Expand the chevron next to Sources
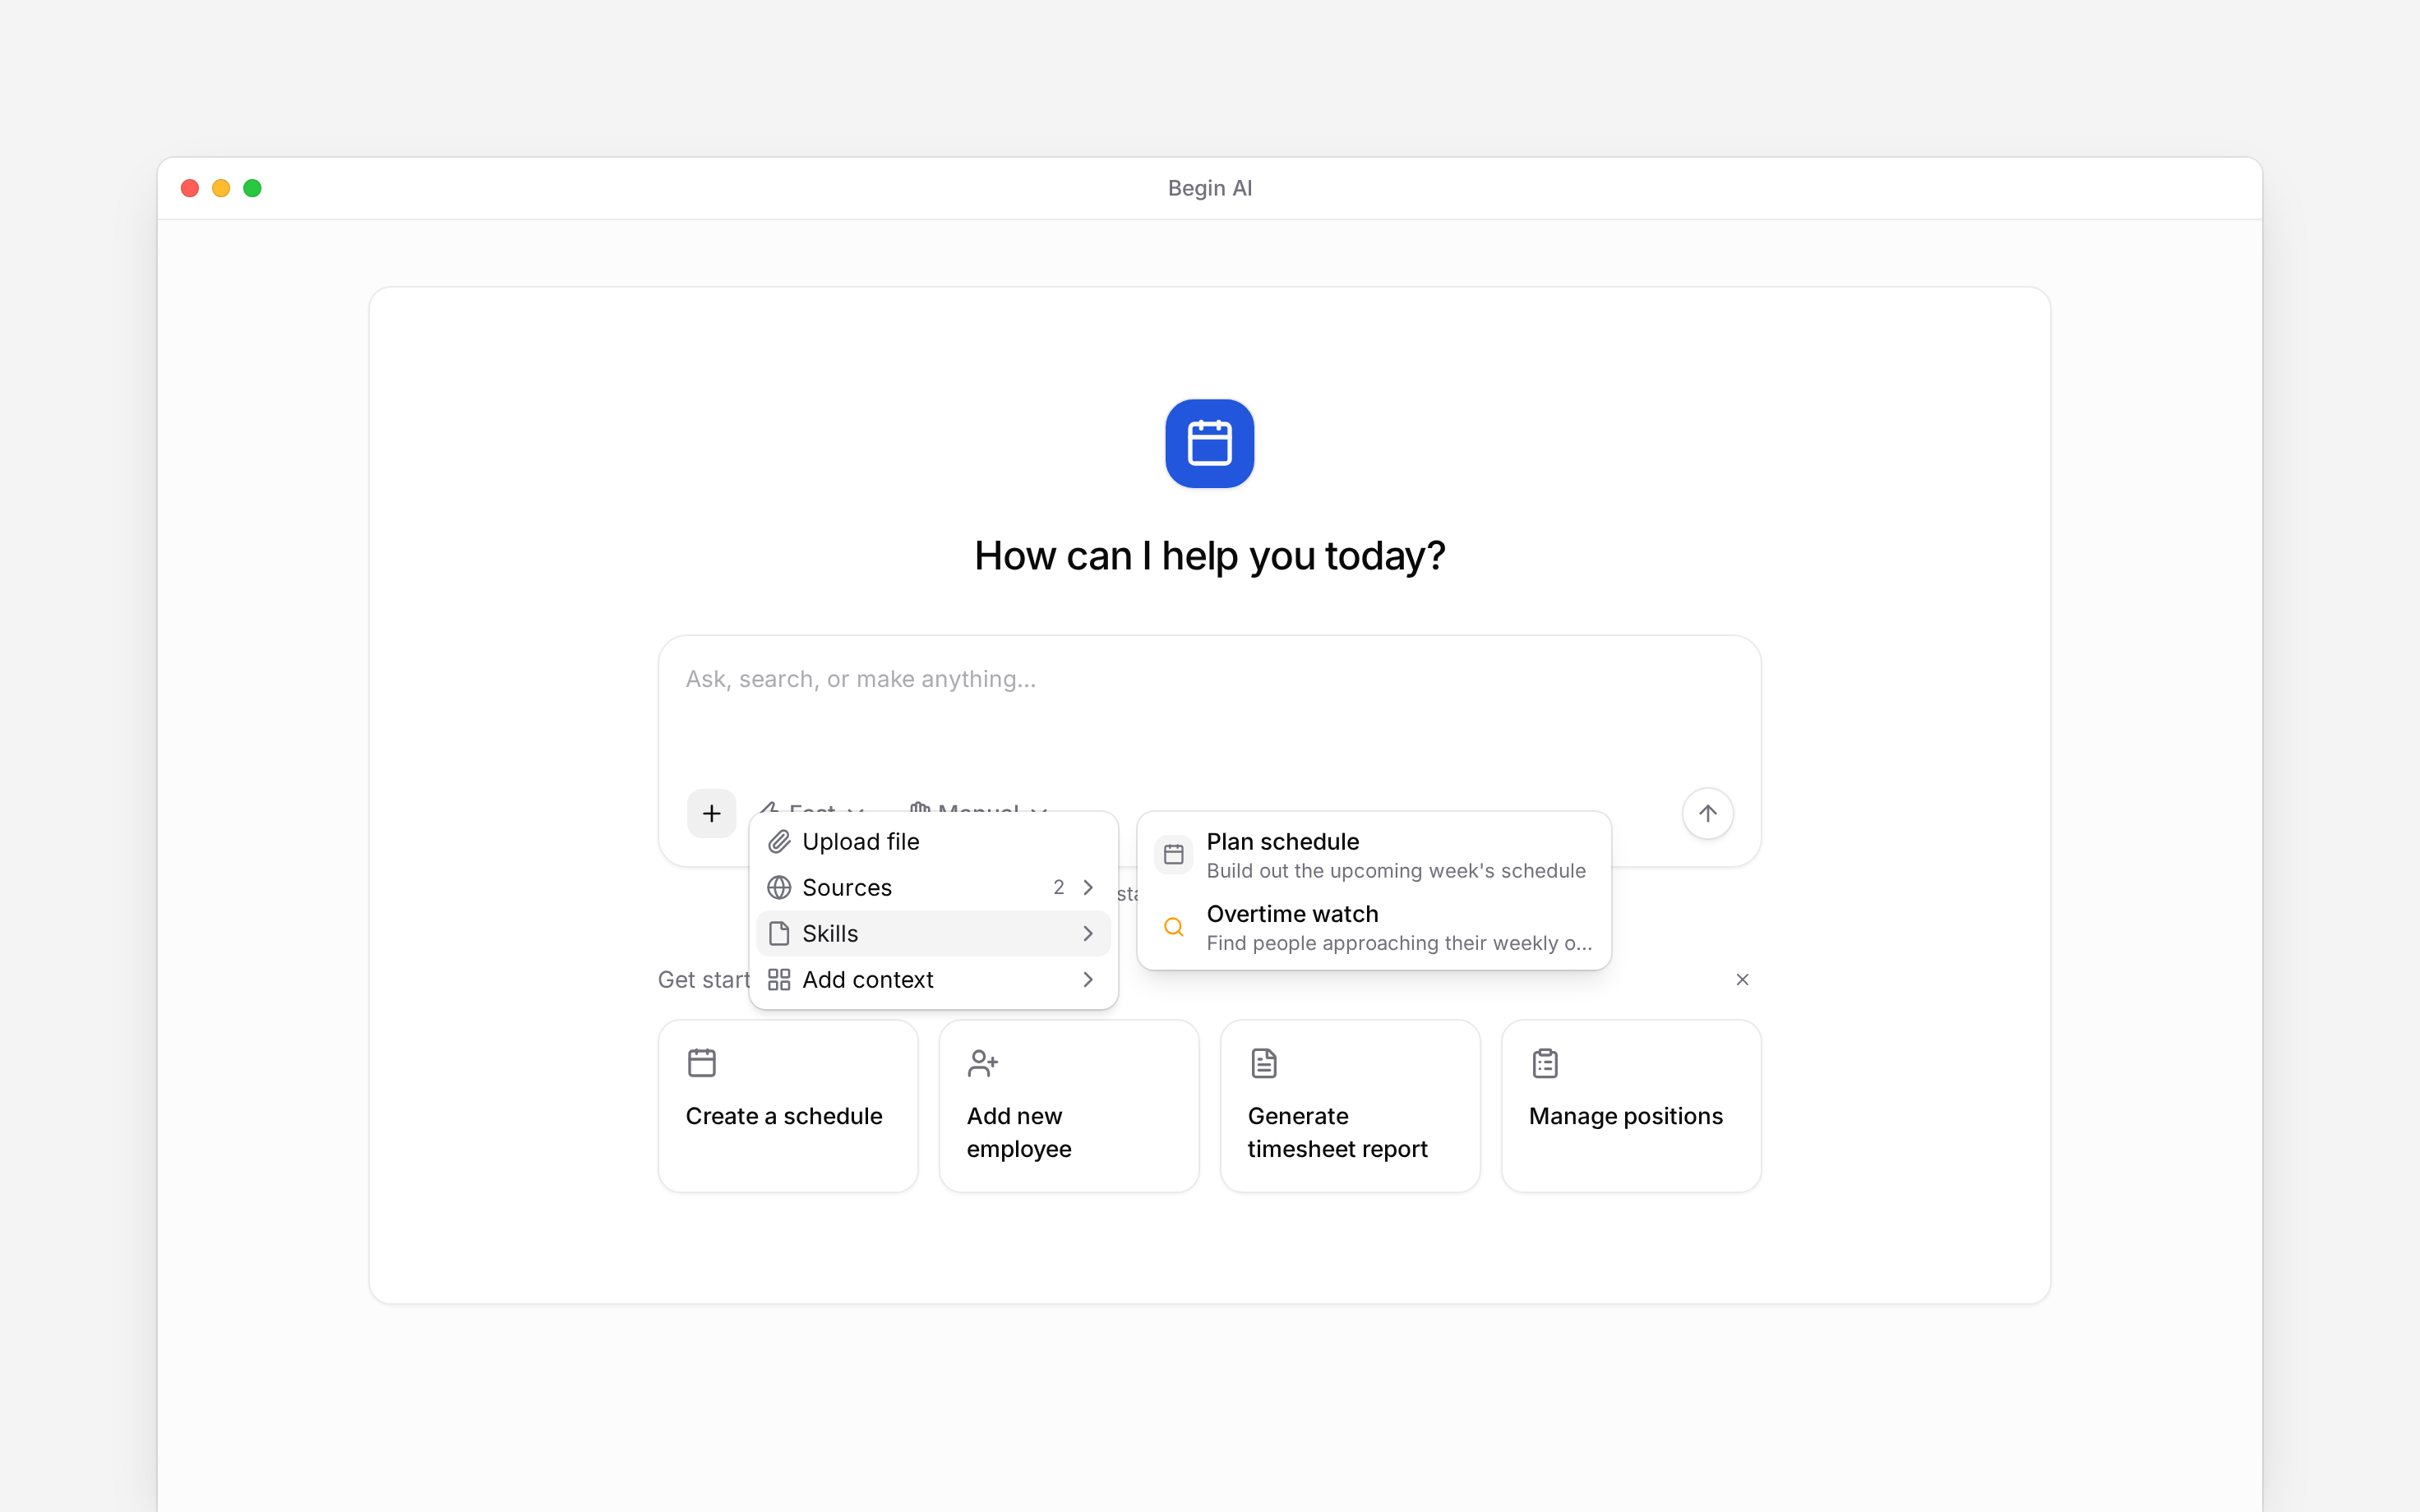2420x1512 pixels. 1088,888
